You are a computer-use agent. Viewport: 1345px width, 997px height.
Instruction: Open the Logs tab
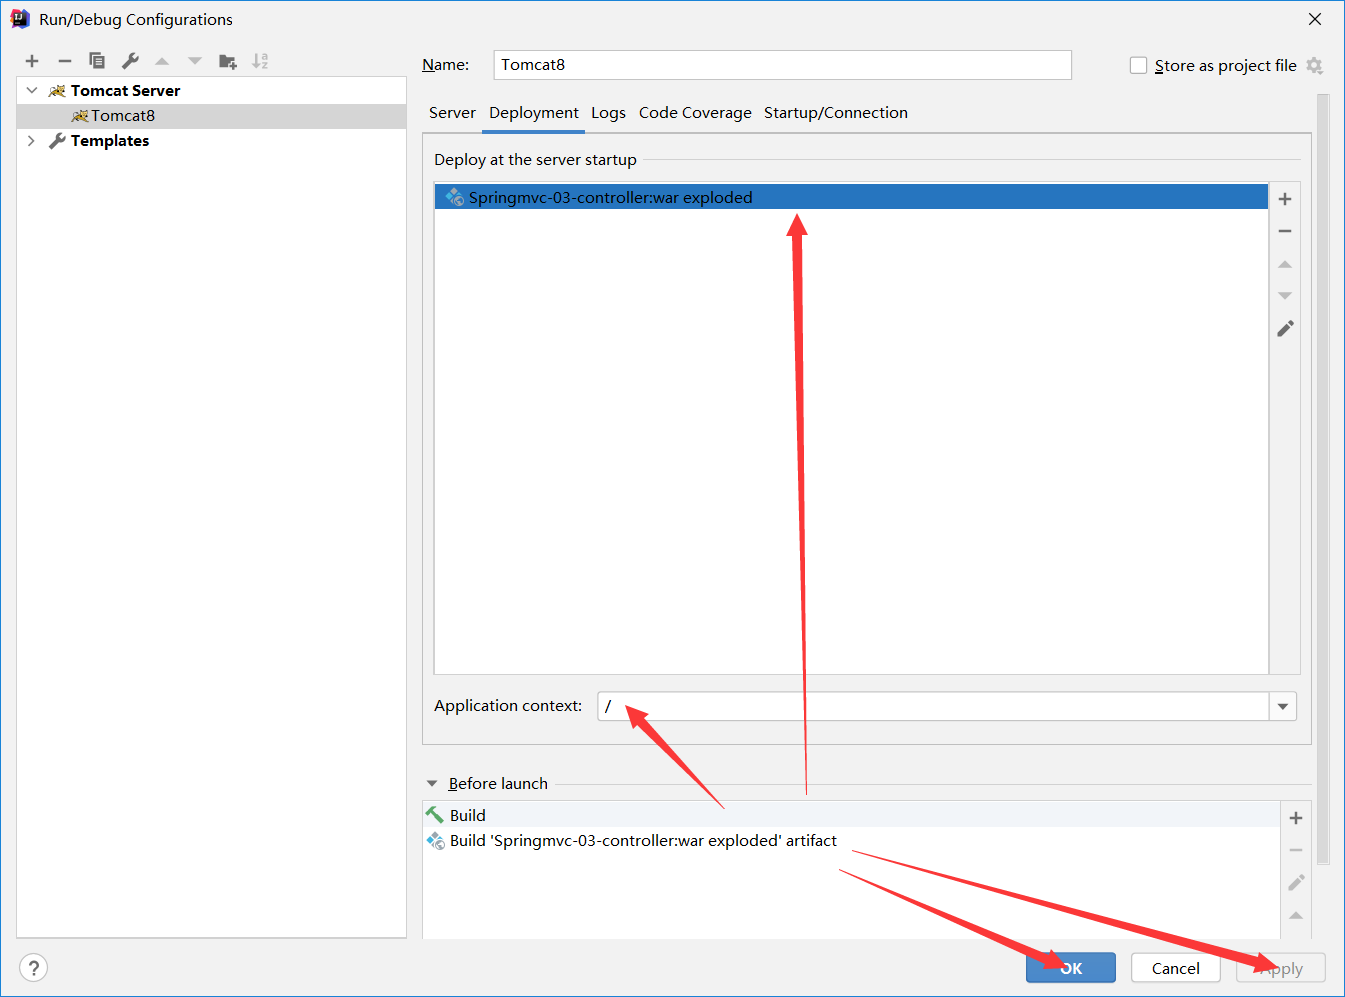pyautogui.click(x=608, y=113)
